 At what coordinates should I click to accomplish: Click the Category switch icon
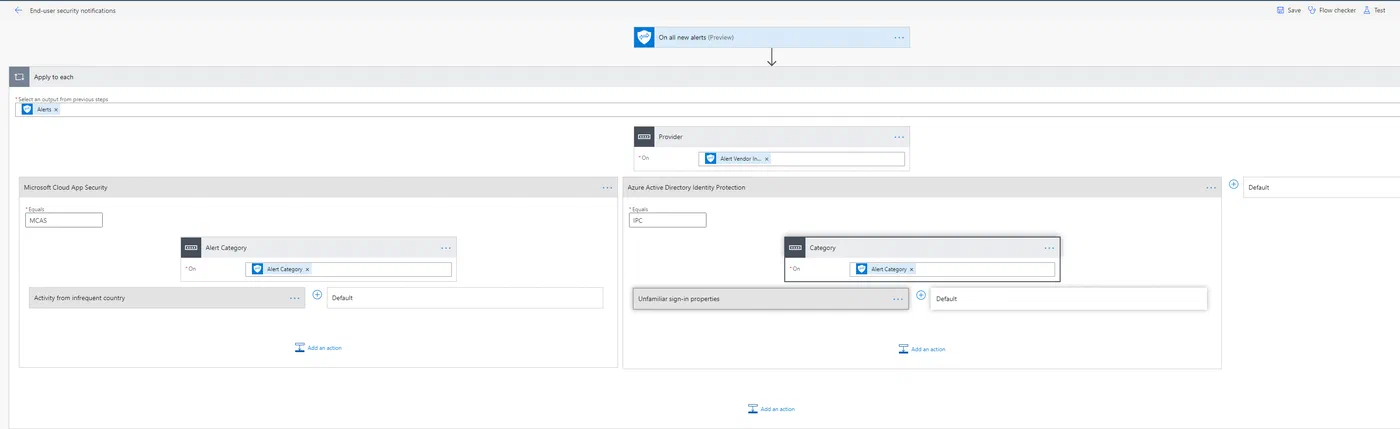795,247
